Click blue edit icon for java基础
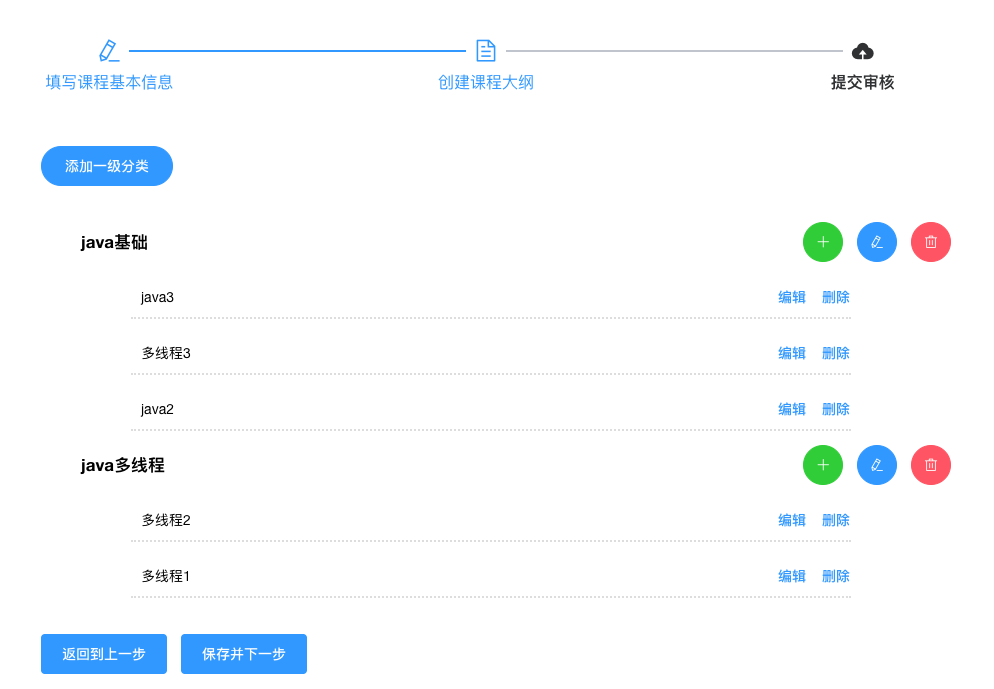 click(876, 242)
